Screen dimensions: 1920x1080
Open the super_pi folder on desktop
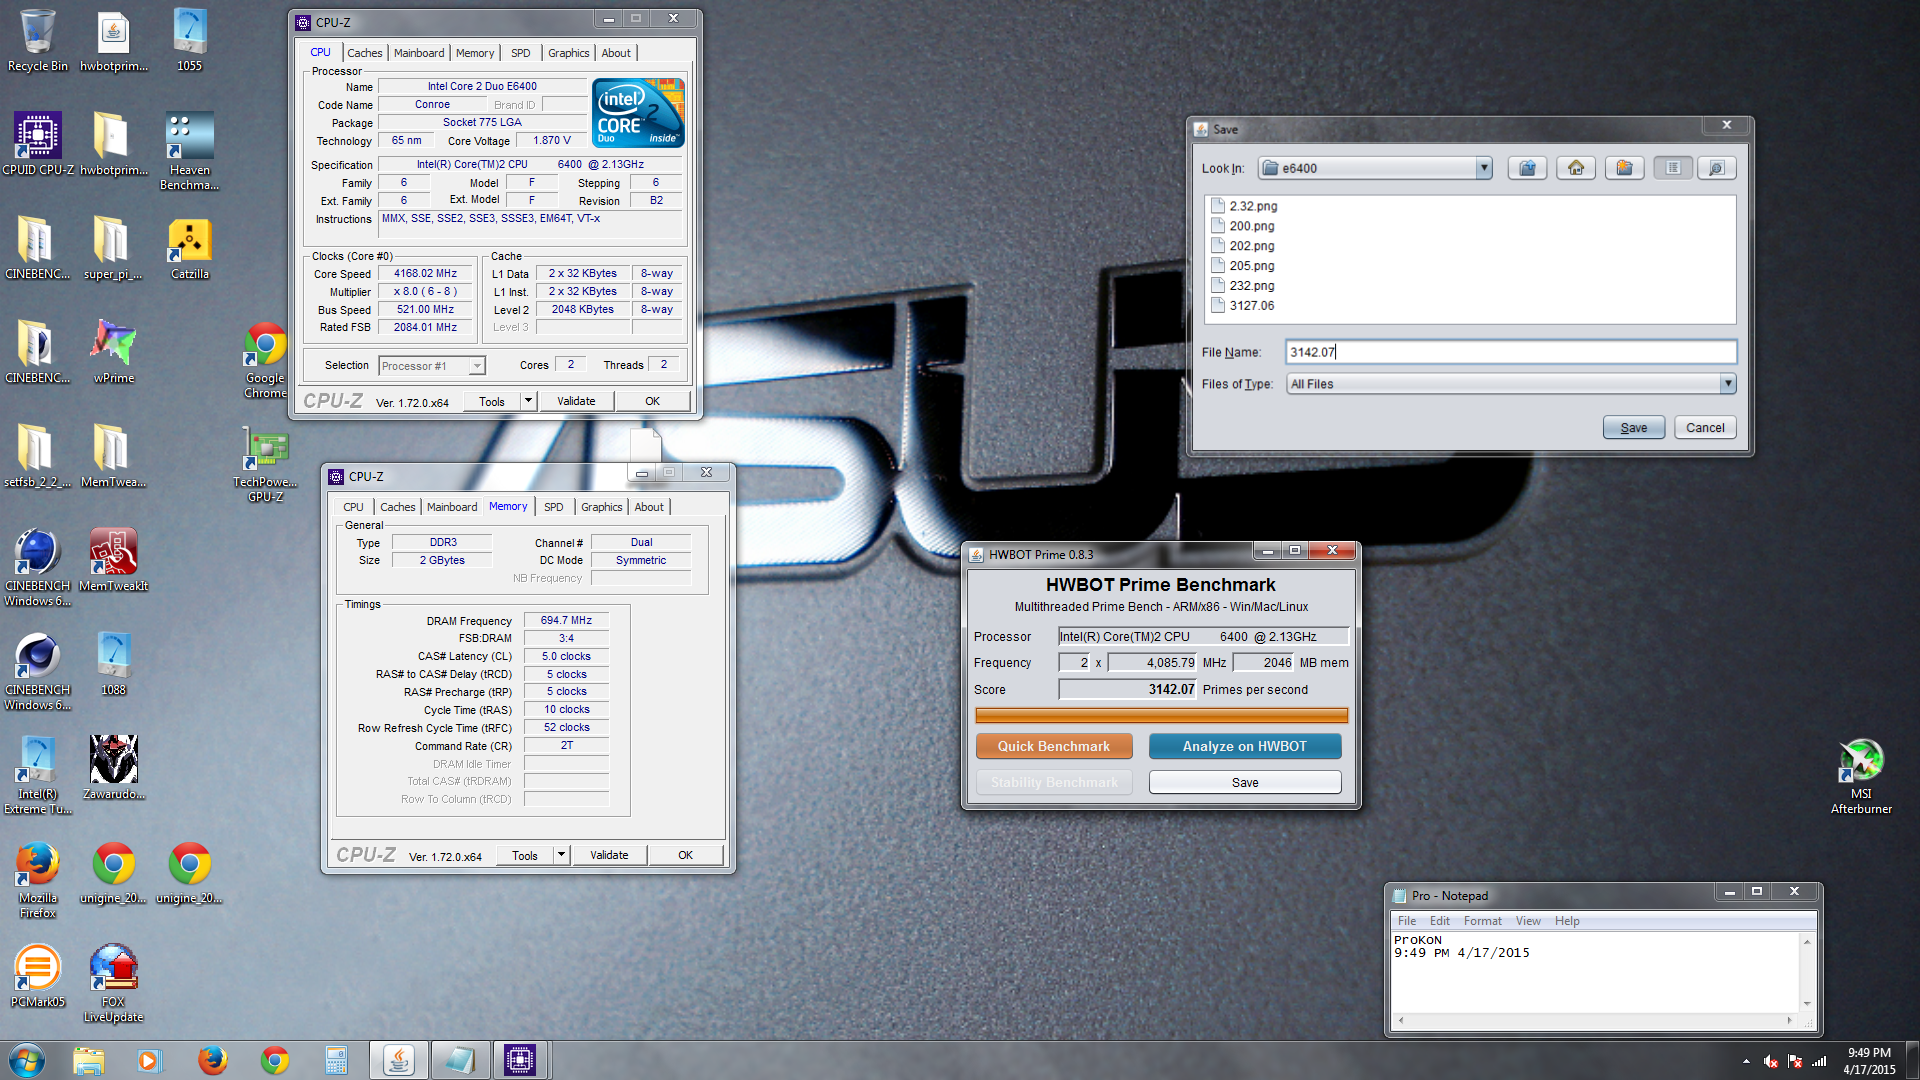point(113,248)
